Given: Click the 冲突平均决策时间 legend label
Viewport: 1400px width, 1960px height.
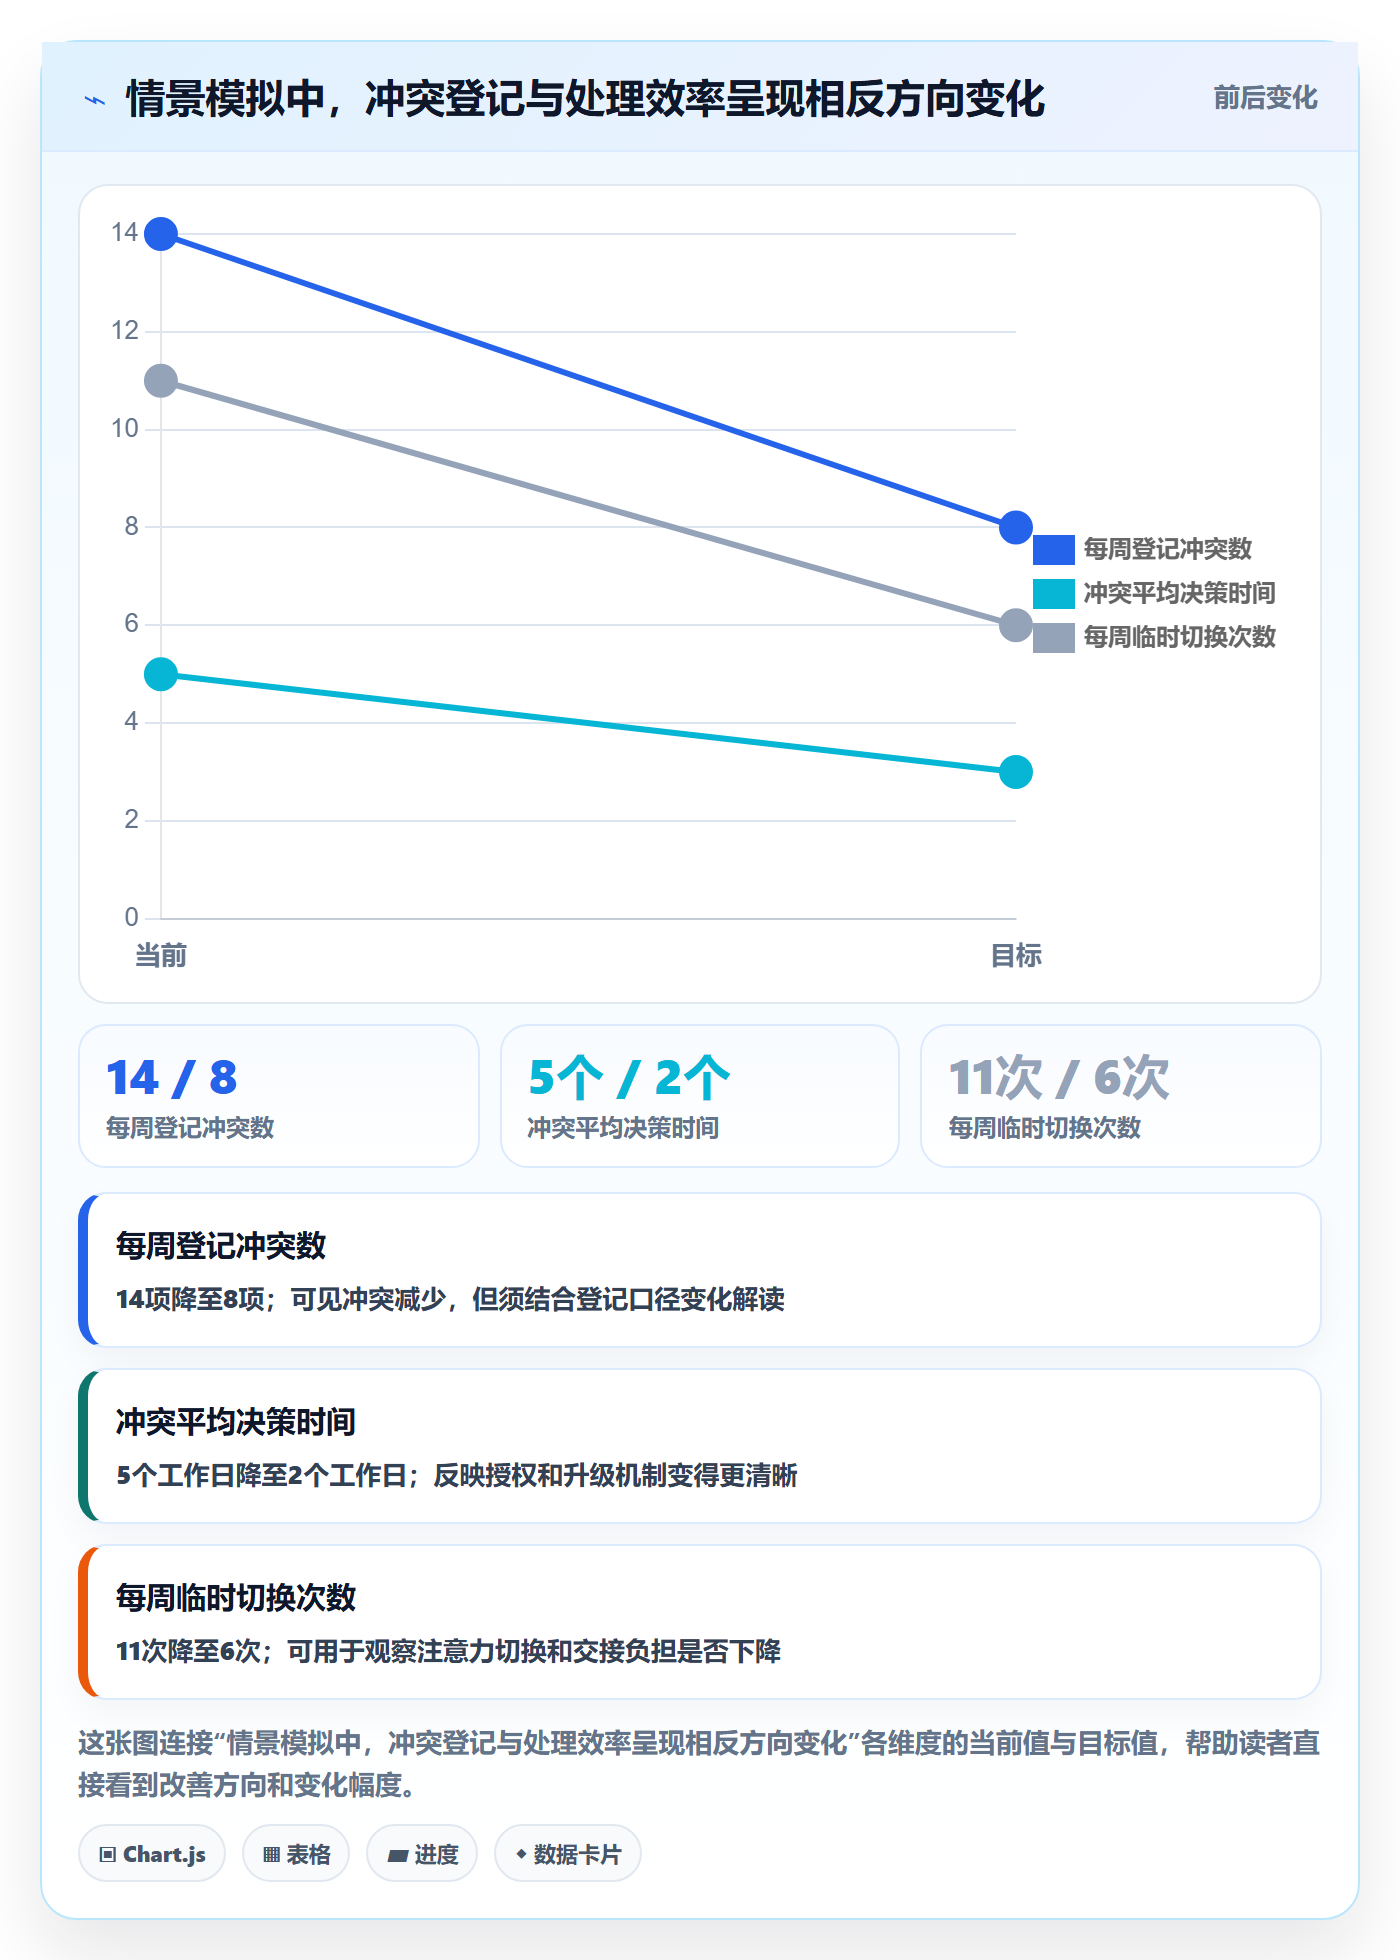Looking at the screenshot, I should 1180,593.
